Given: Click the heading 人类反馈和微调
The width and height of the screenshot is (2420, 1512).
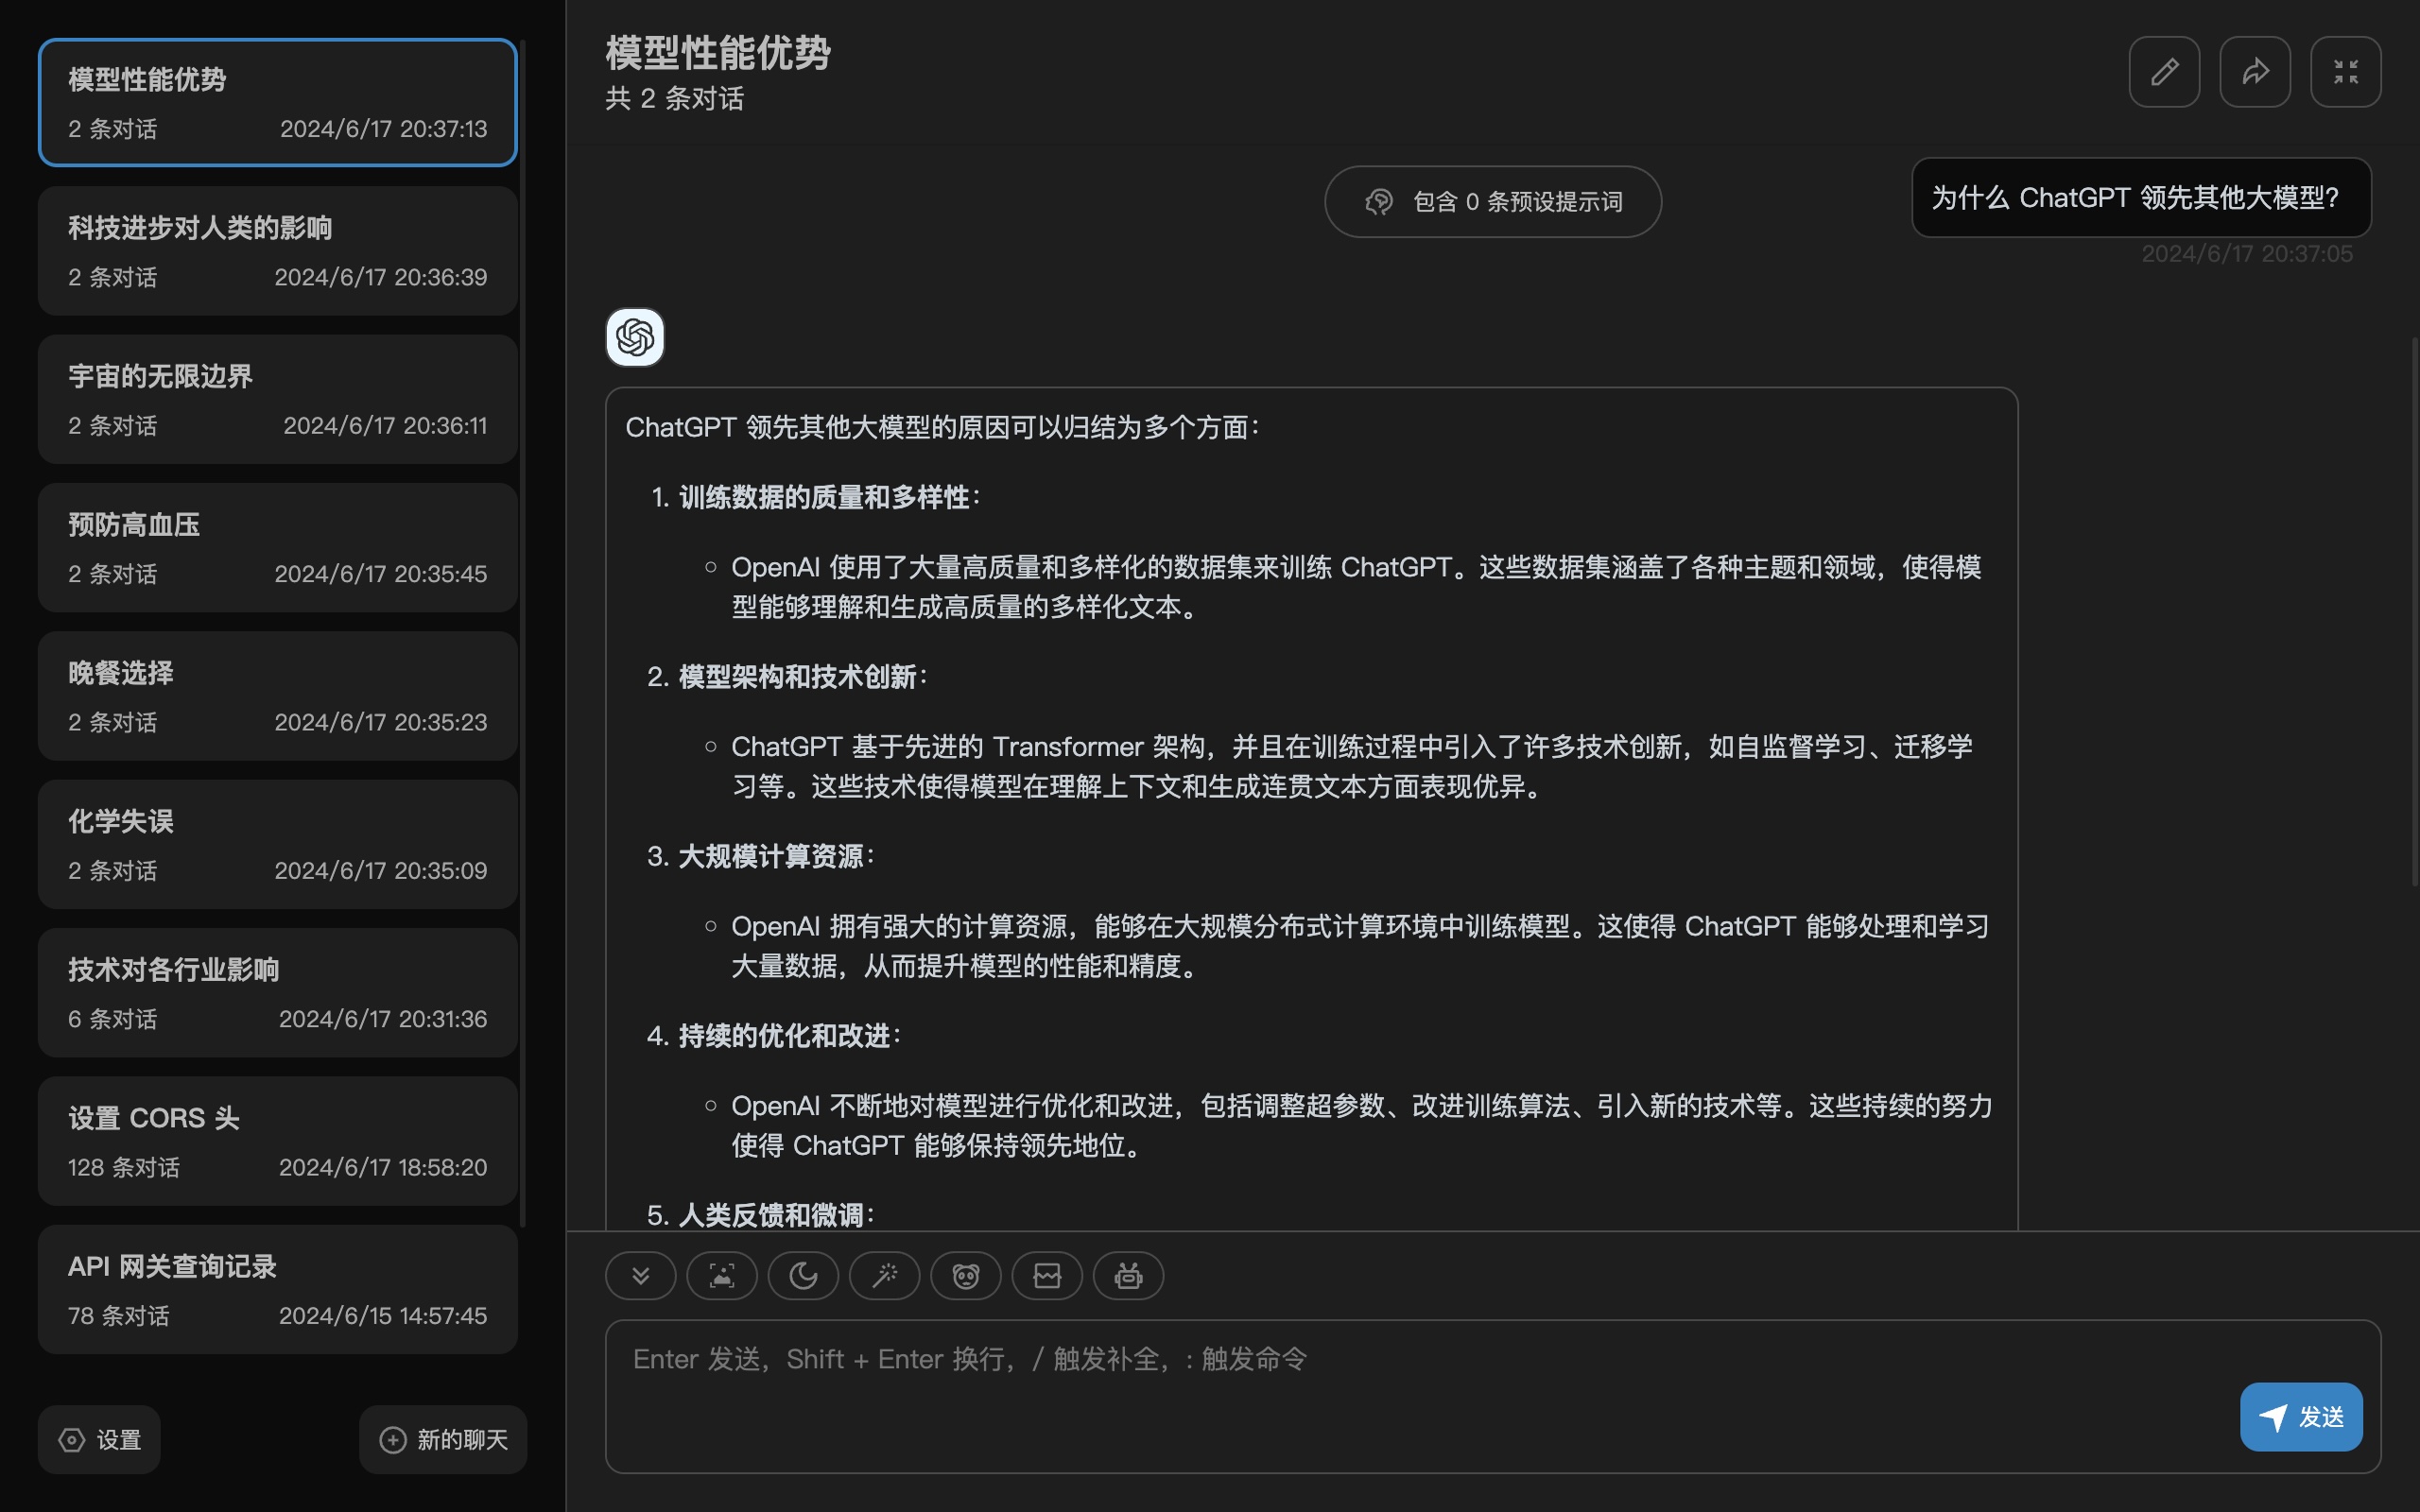Looking at the screenshot, I should 771,1215.
